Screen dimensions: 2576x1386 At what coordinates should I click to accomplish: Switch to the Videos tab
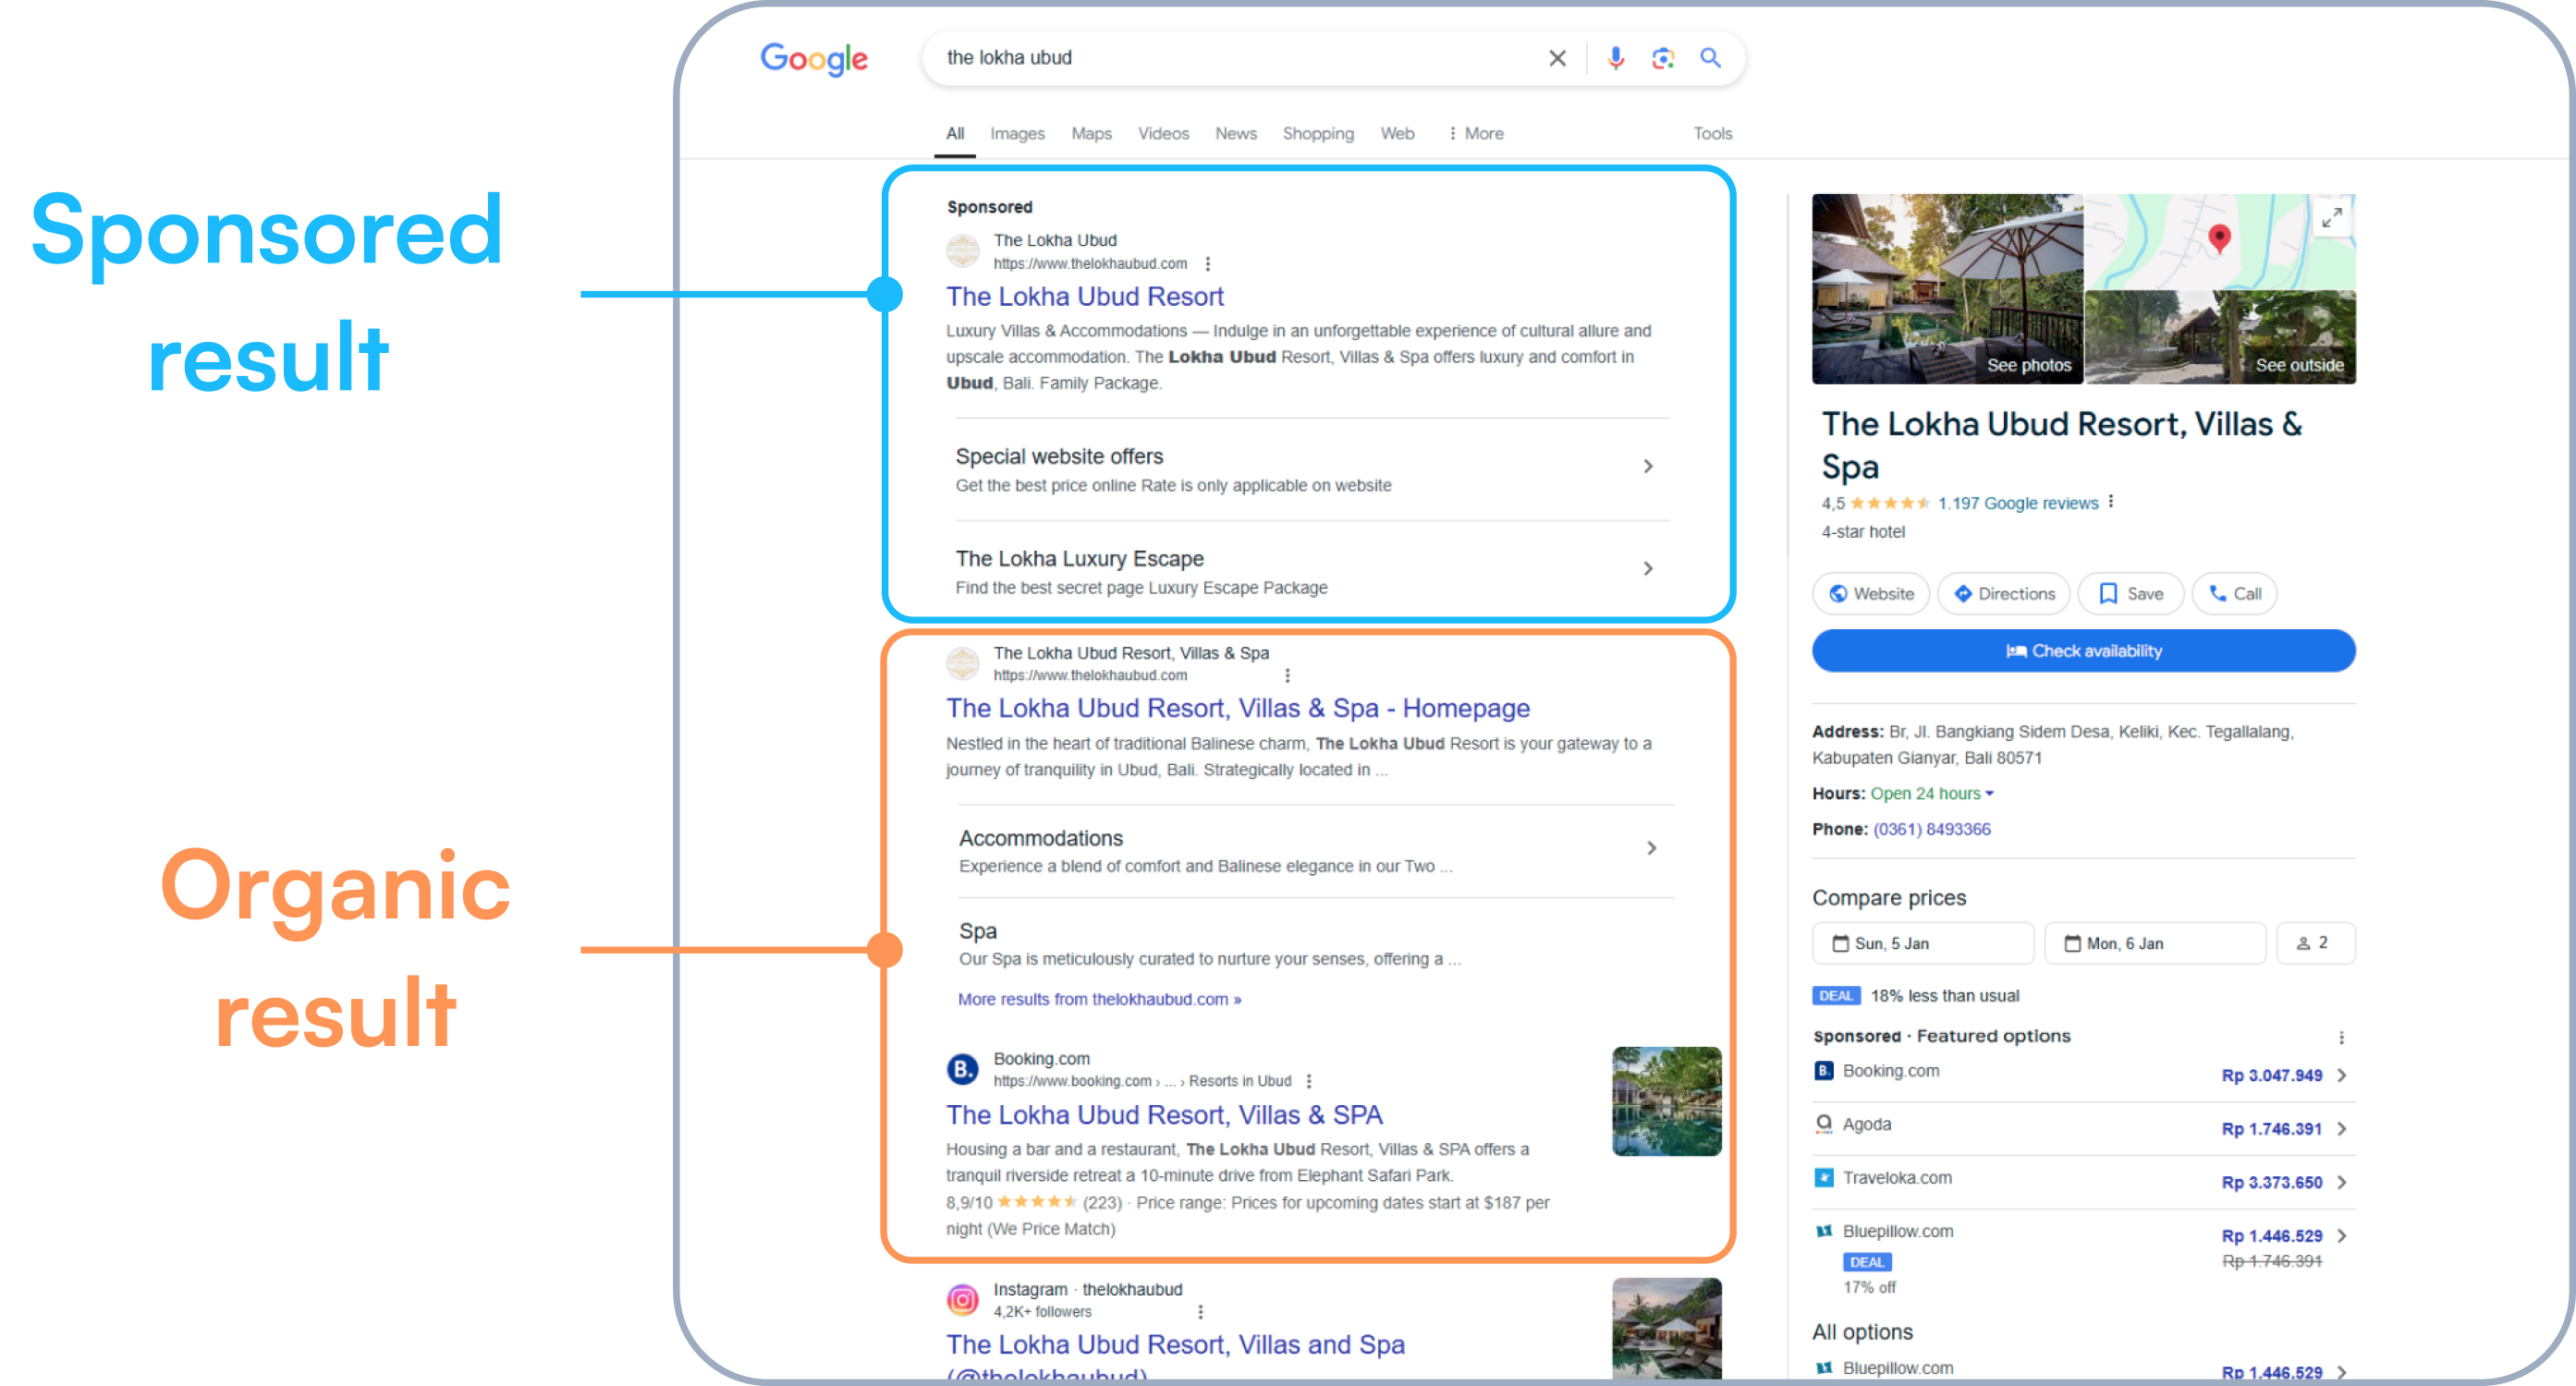tap(1163, 133)
